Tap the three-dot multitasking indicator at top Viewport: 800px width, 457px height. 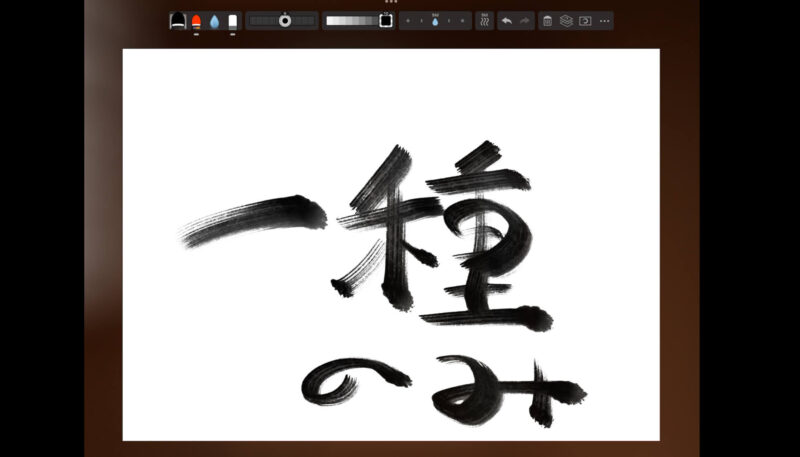pyautogui.click(x=391, y=2)
